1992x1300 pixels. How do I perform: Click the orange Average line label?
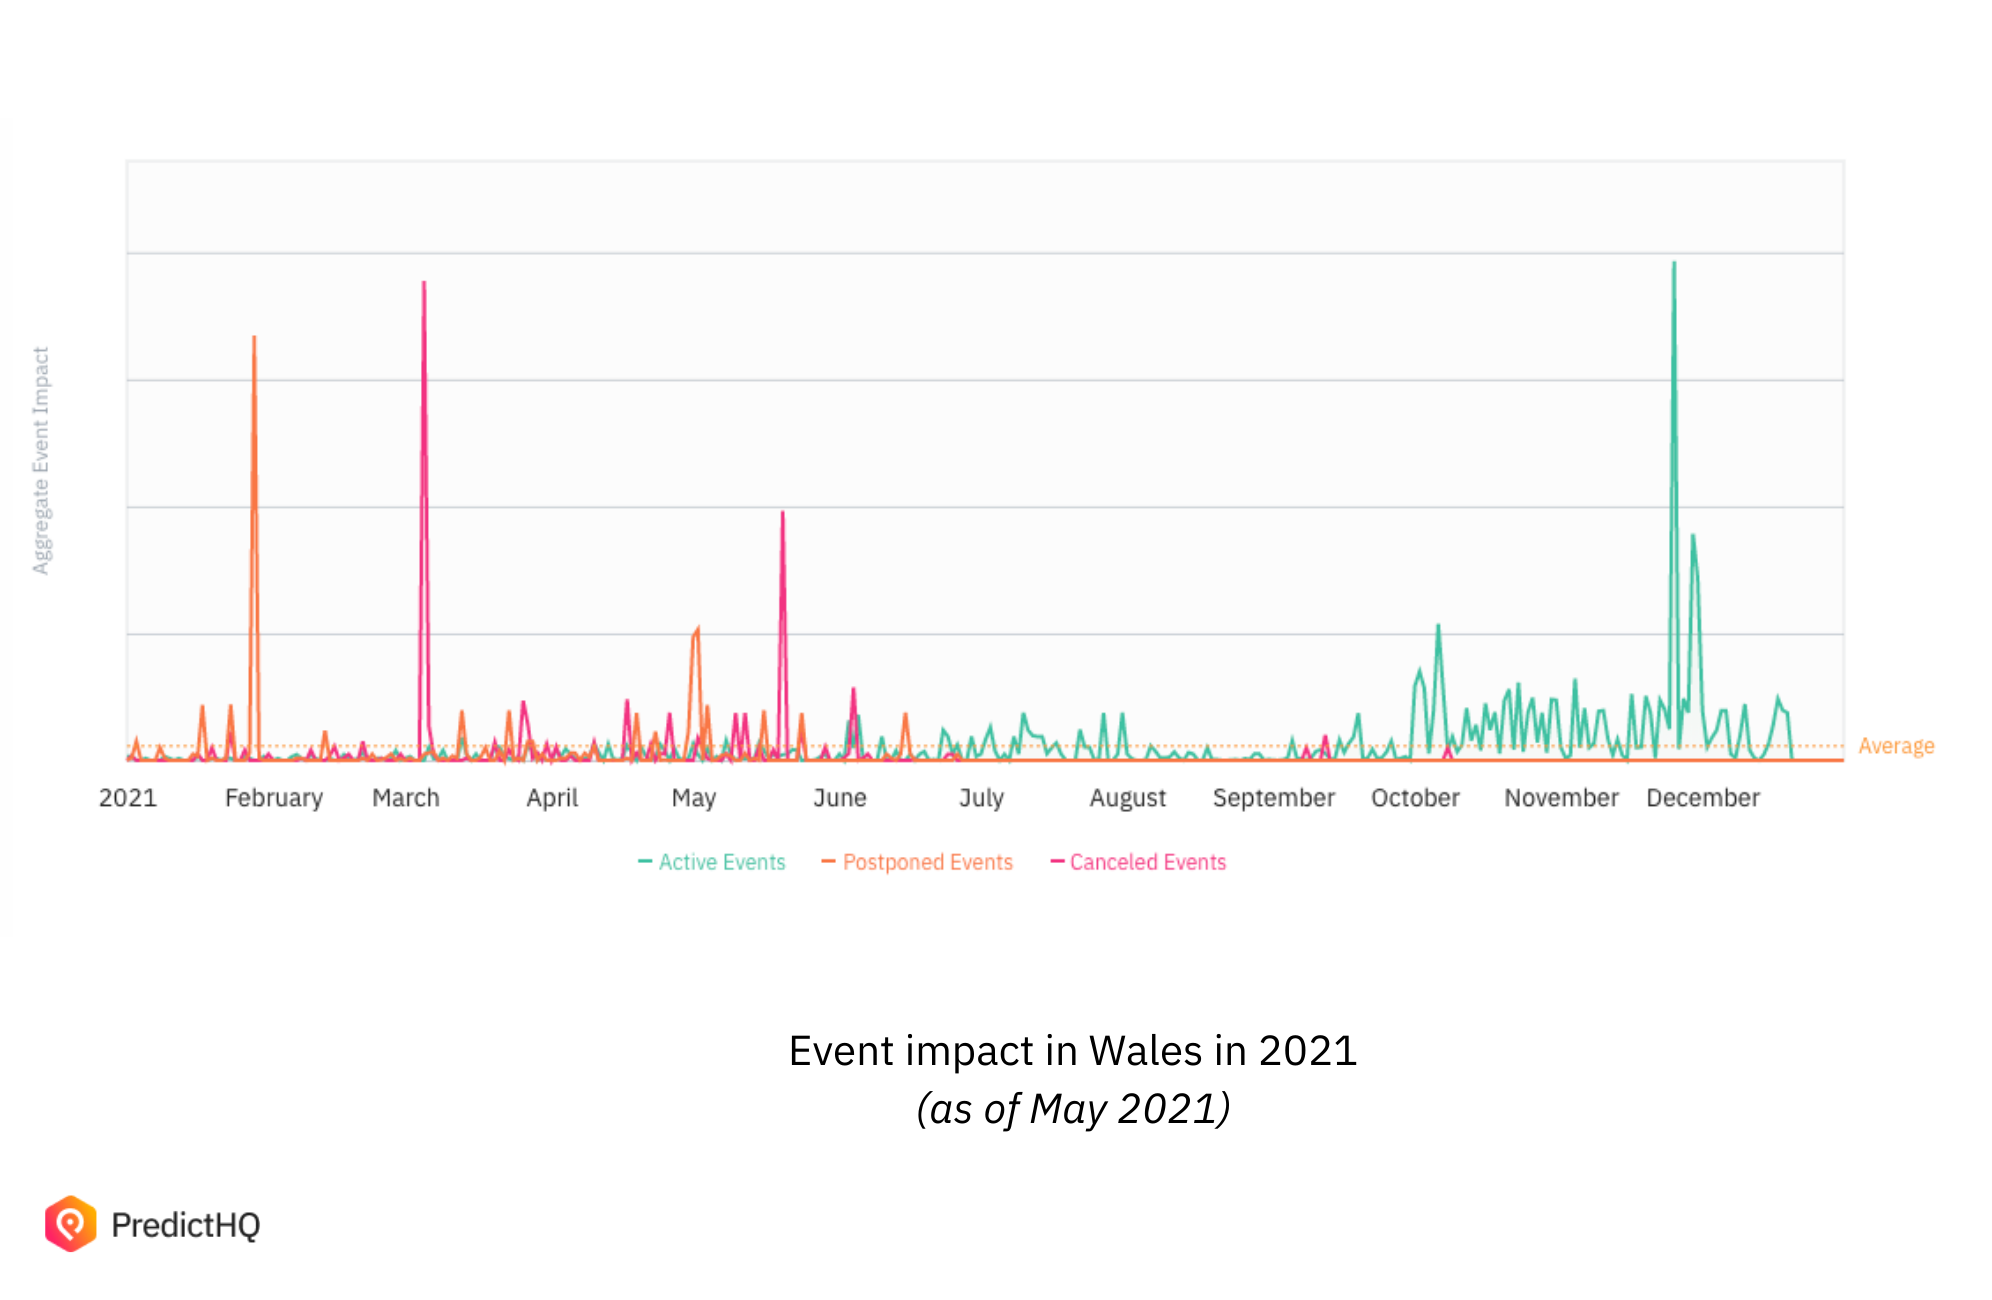coord(1895,746)
